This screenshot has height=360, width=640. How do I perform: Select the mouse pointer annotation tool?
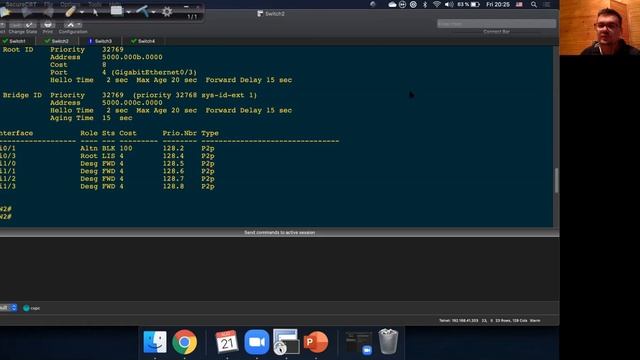pyautogui.click(x=95, y=12)
